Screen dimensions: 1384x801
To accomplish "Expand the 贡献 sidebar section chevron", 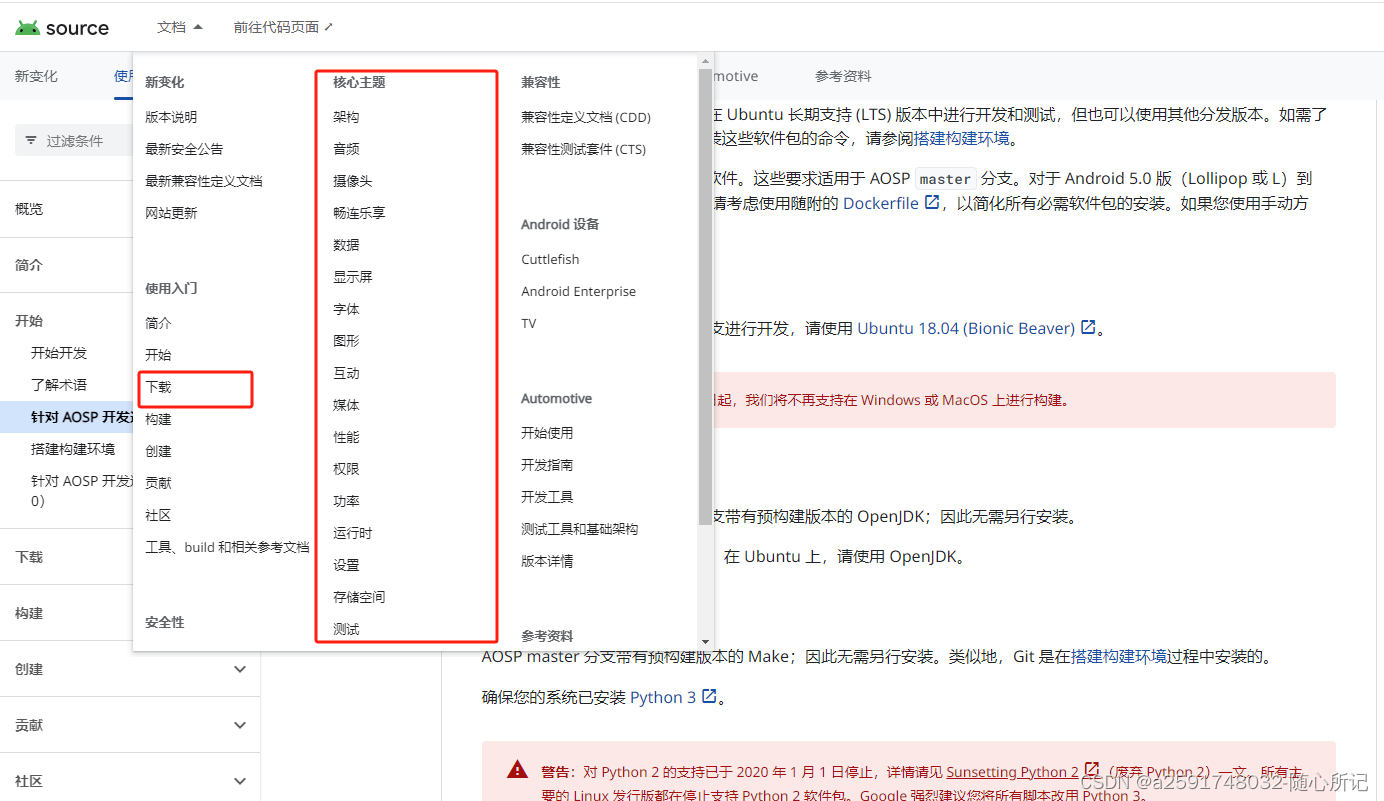I will pos(240,725).
